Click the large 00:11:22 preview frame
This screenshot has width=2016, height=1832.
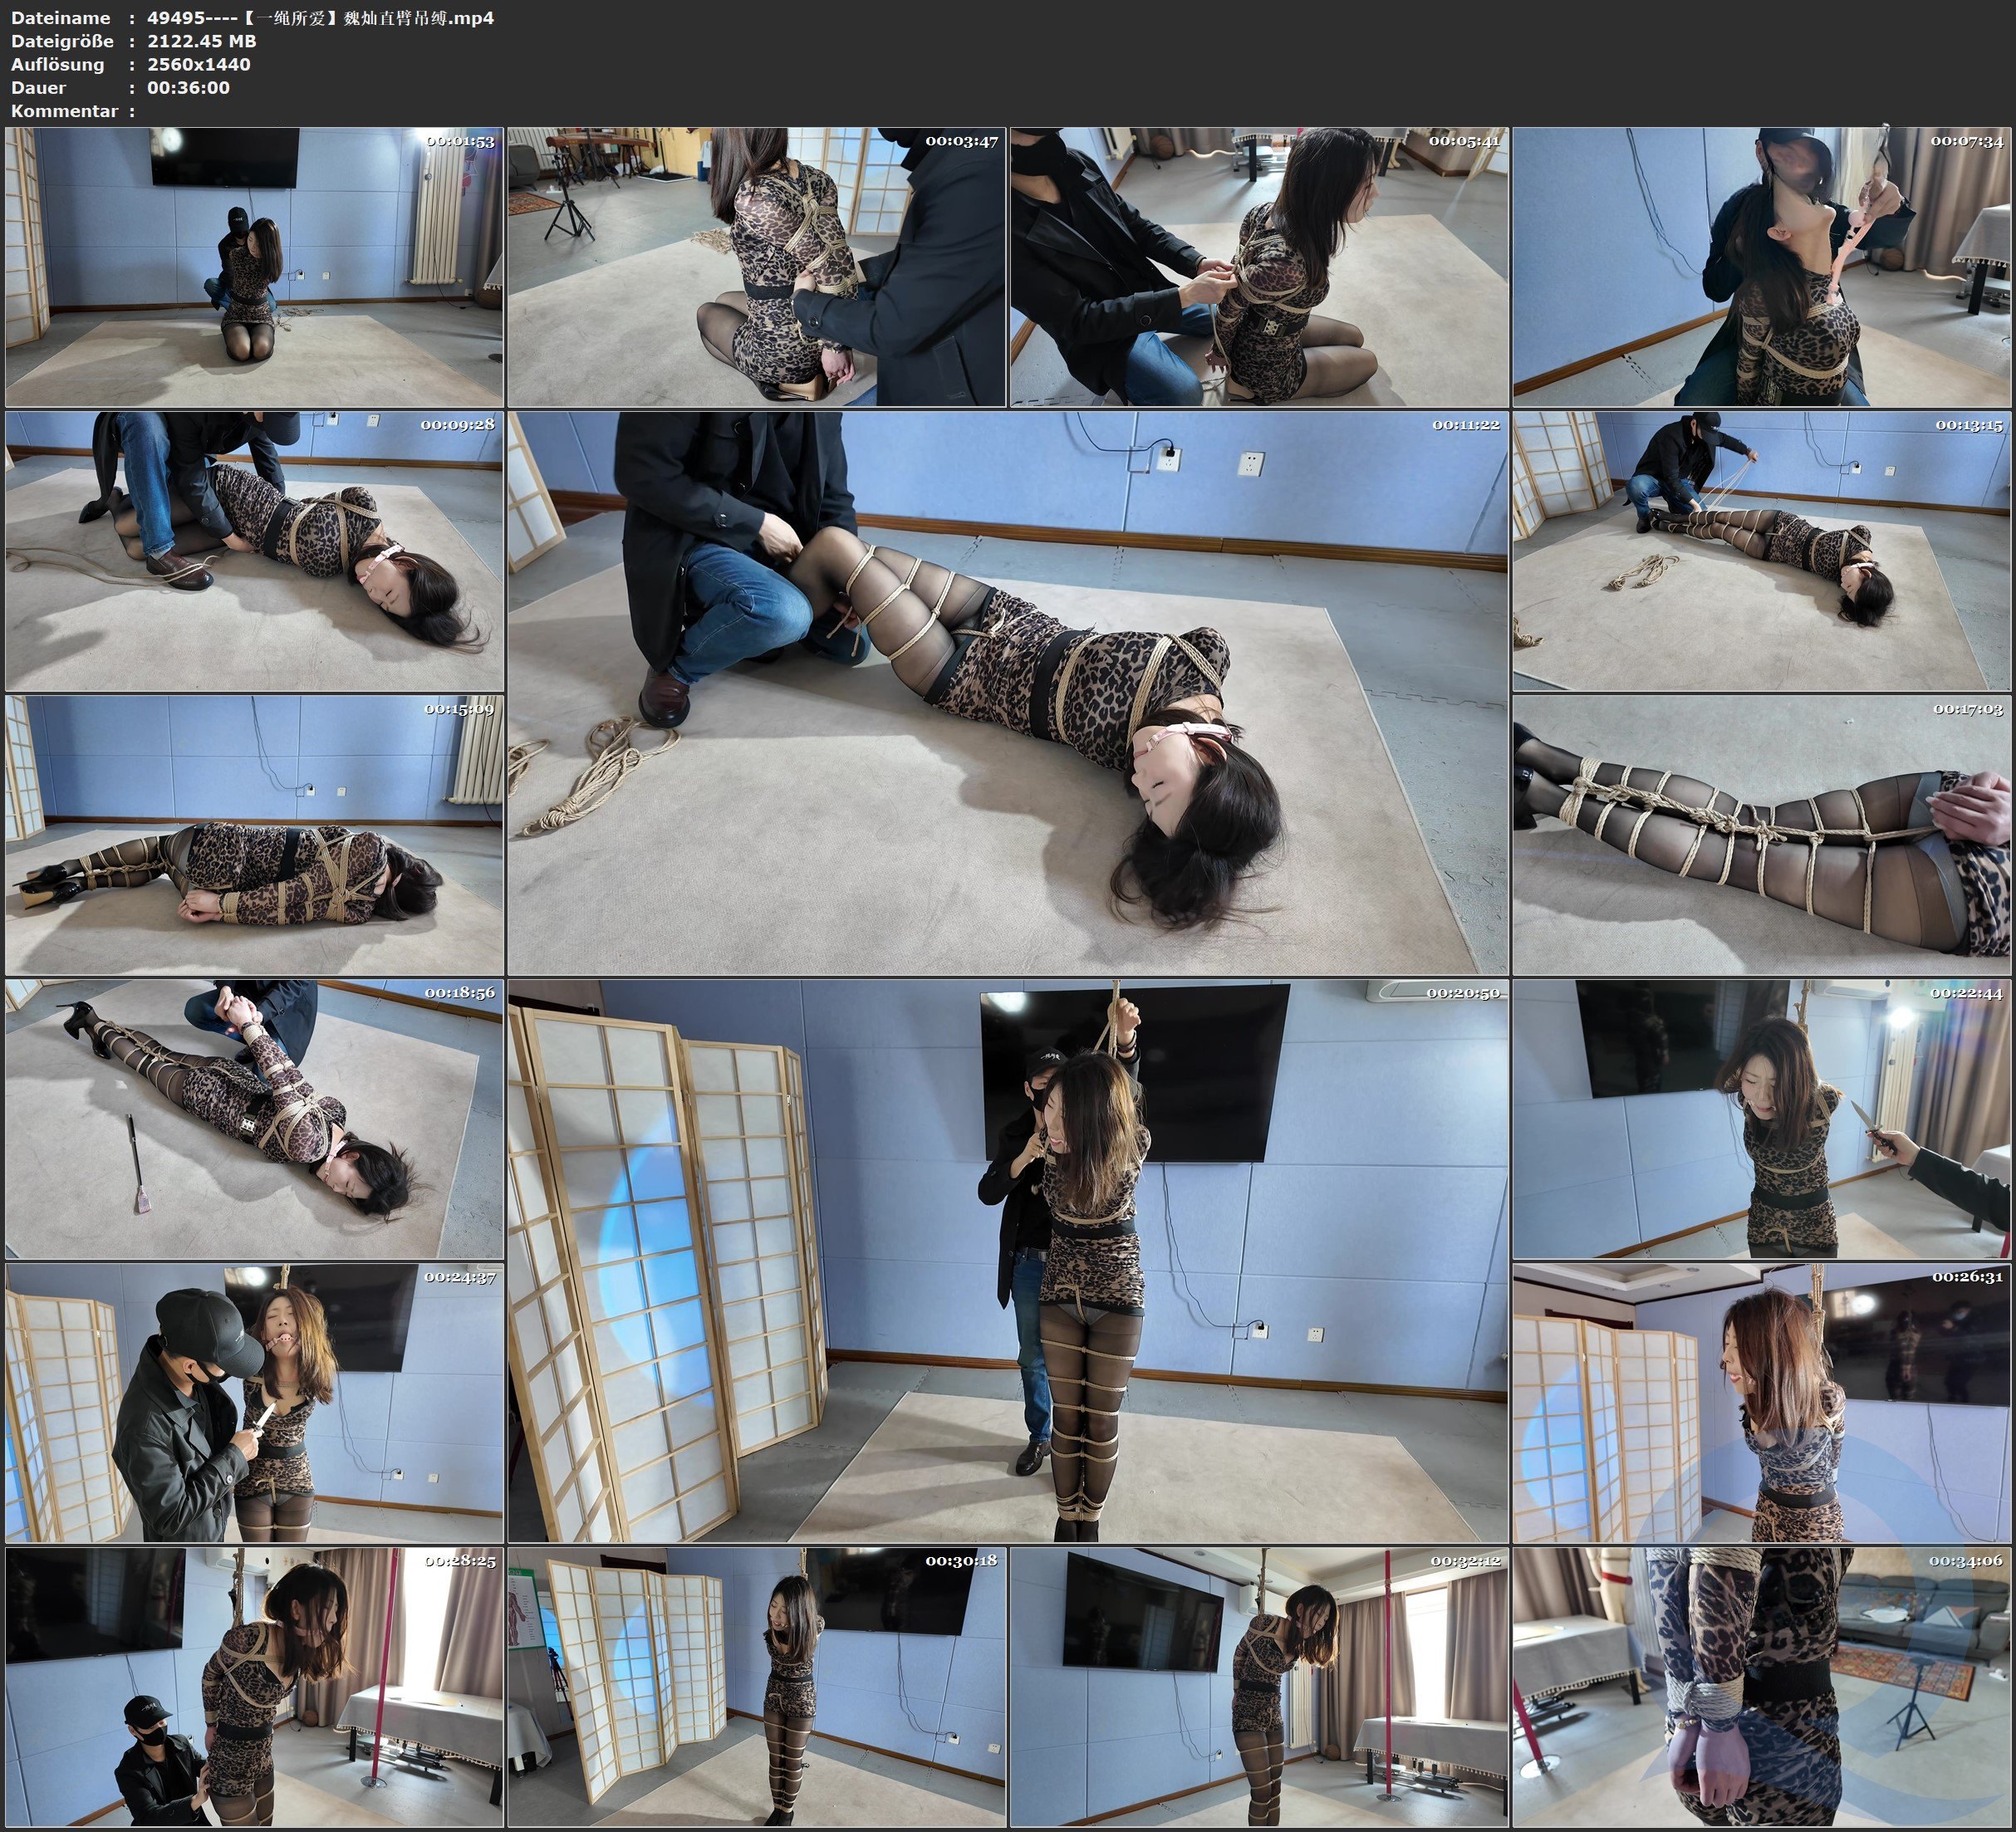[x=1007, y=692]
